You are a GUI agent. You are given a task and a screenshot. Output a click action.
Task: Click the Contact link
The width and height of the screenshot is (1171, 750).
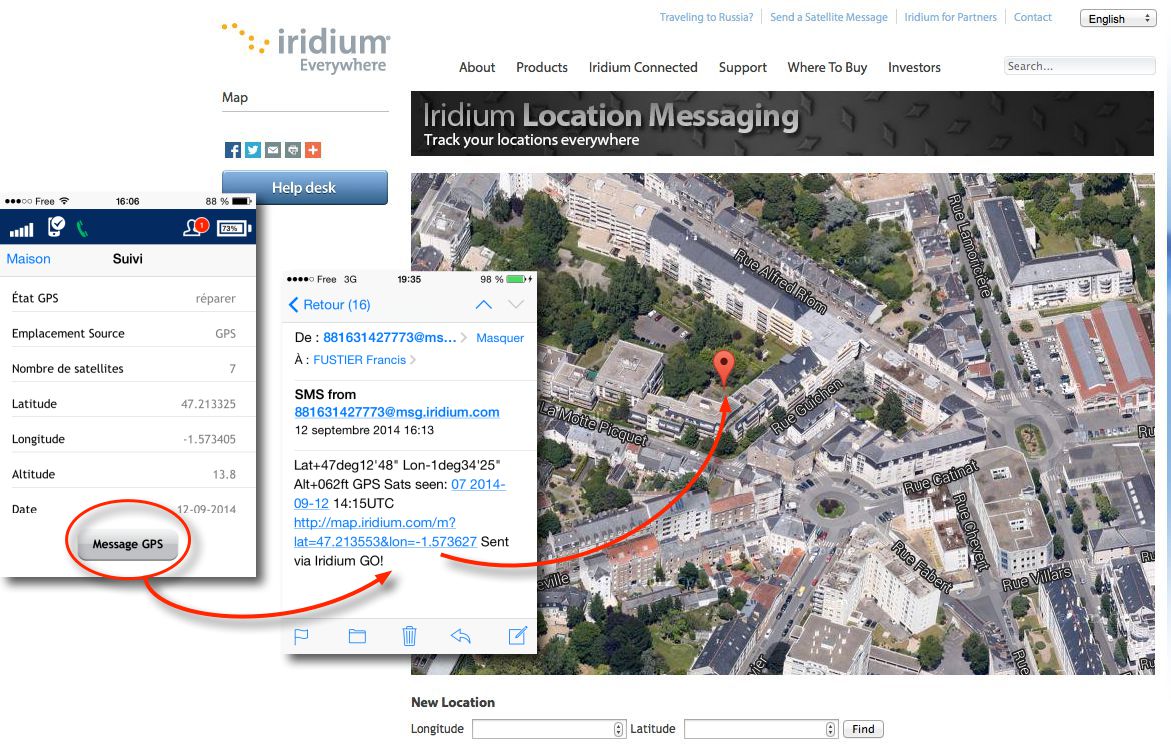click(x=1033, y=17)
